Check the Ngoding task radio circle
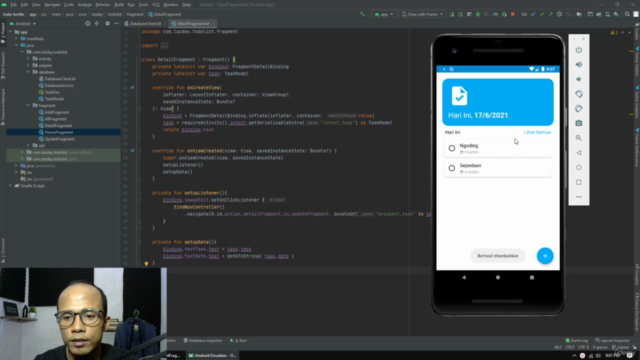The image size is (640, 360). [451, 148]
